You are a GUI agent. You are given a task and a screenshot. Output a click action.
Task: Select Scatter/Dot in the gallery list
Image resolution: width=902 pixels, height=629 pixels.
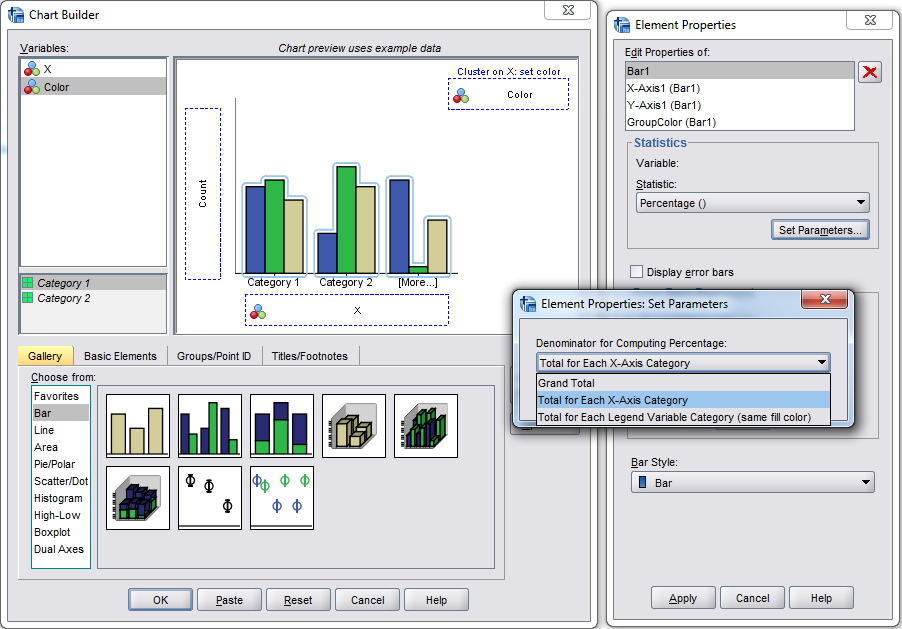61,481
